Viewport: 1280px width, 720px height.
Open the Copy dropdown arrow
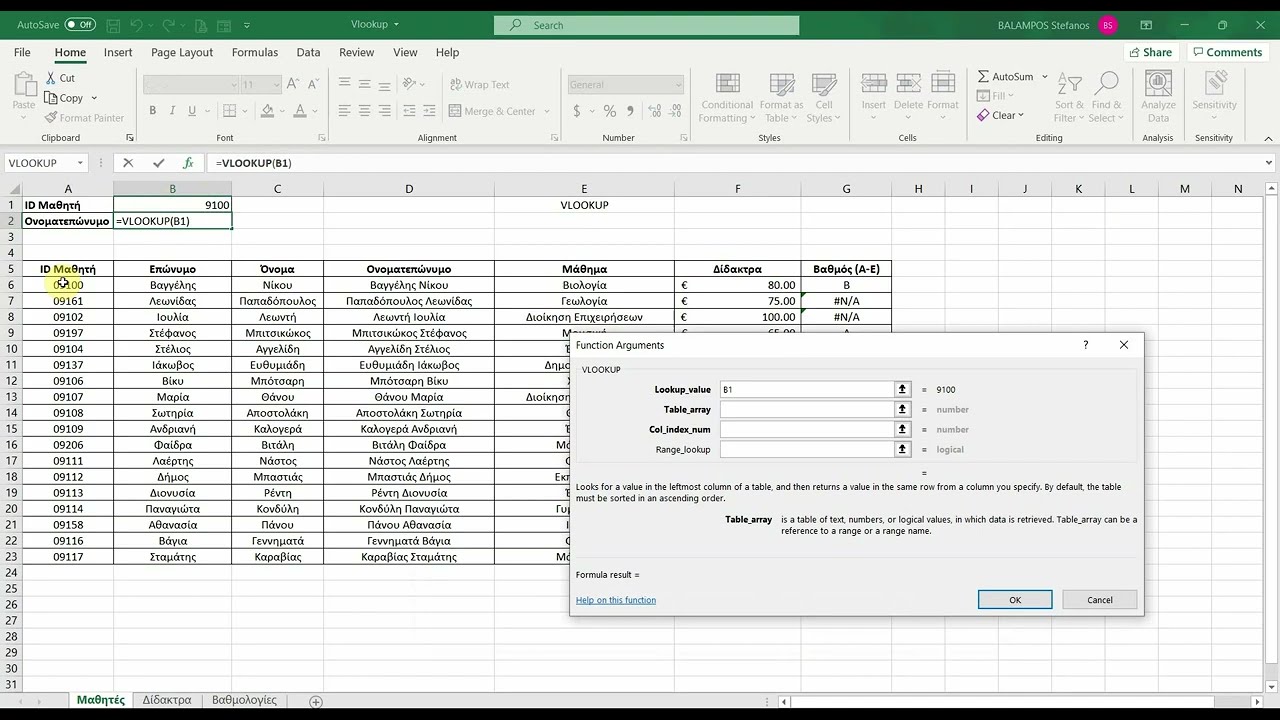coord(94,98)
